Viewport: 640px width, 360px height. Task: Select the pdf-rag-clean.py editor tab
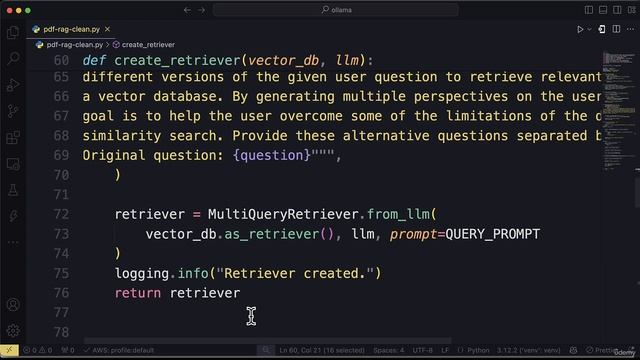tap(71, 29)
